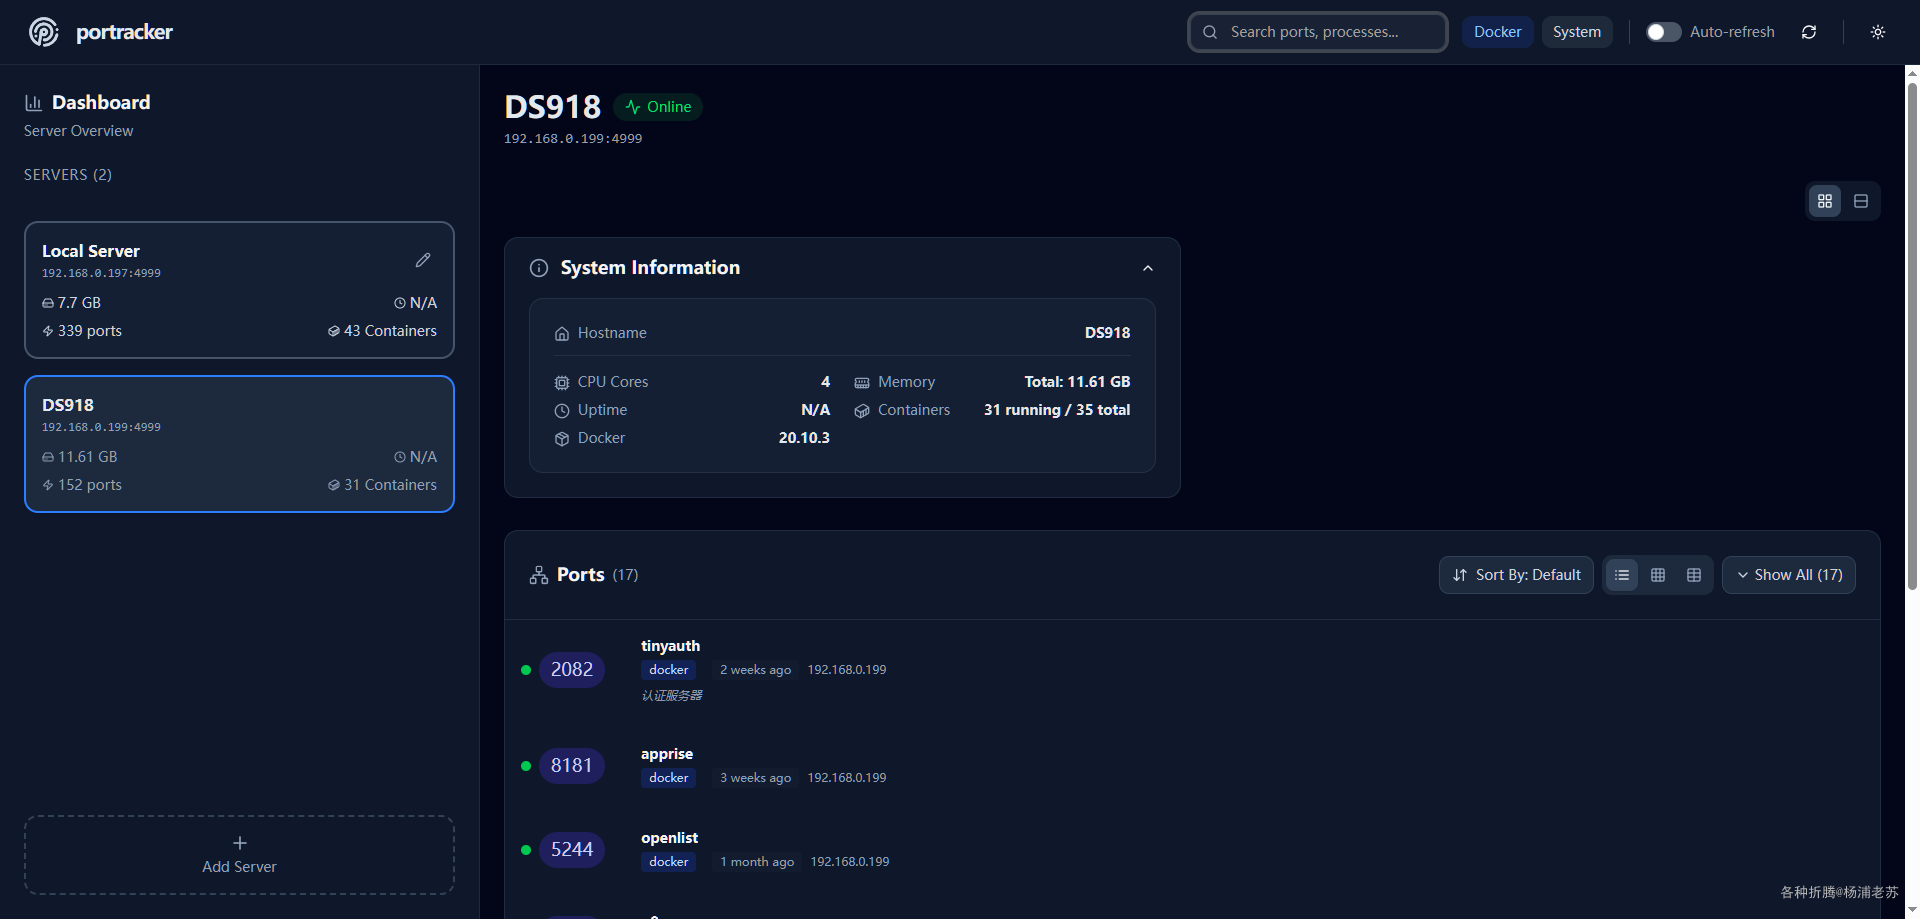Click the Containers box icon
This screenshot has height=919, width=1920.
(x=862, y=411)
